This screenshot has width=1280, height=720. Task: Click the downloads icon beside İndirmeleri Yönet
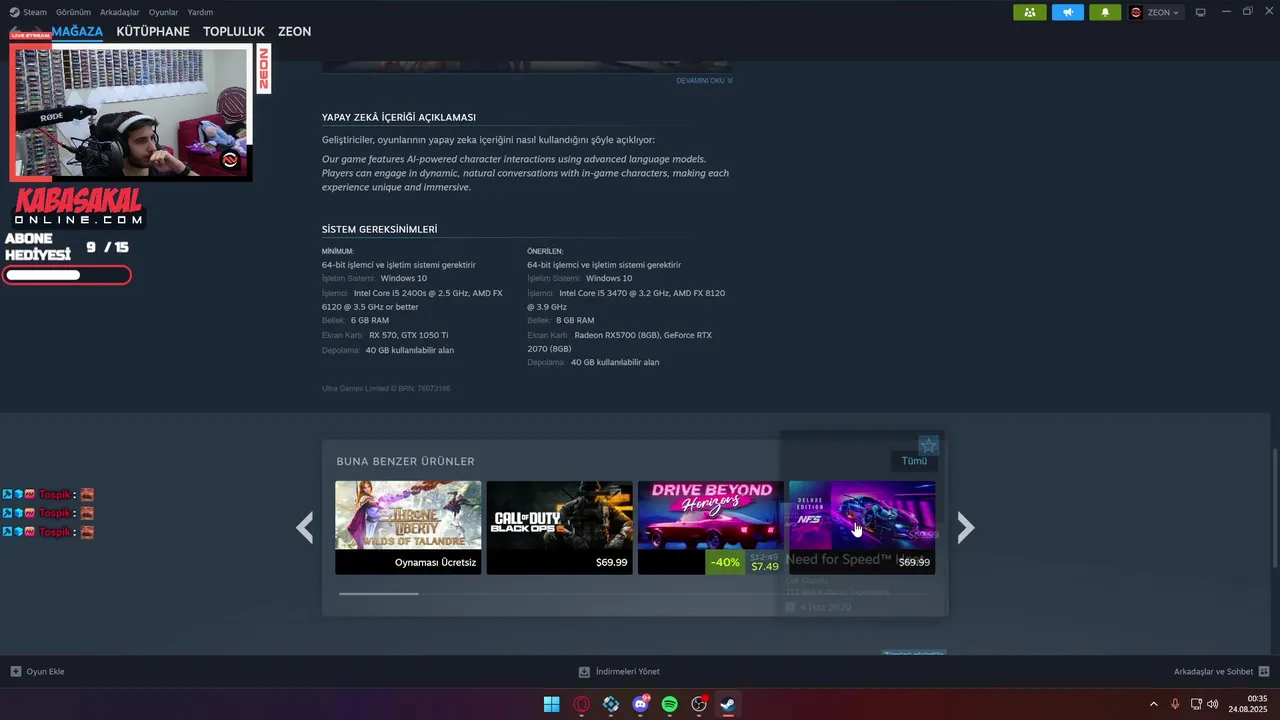click(x=584, y=671)
